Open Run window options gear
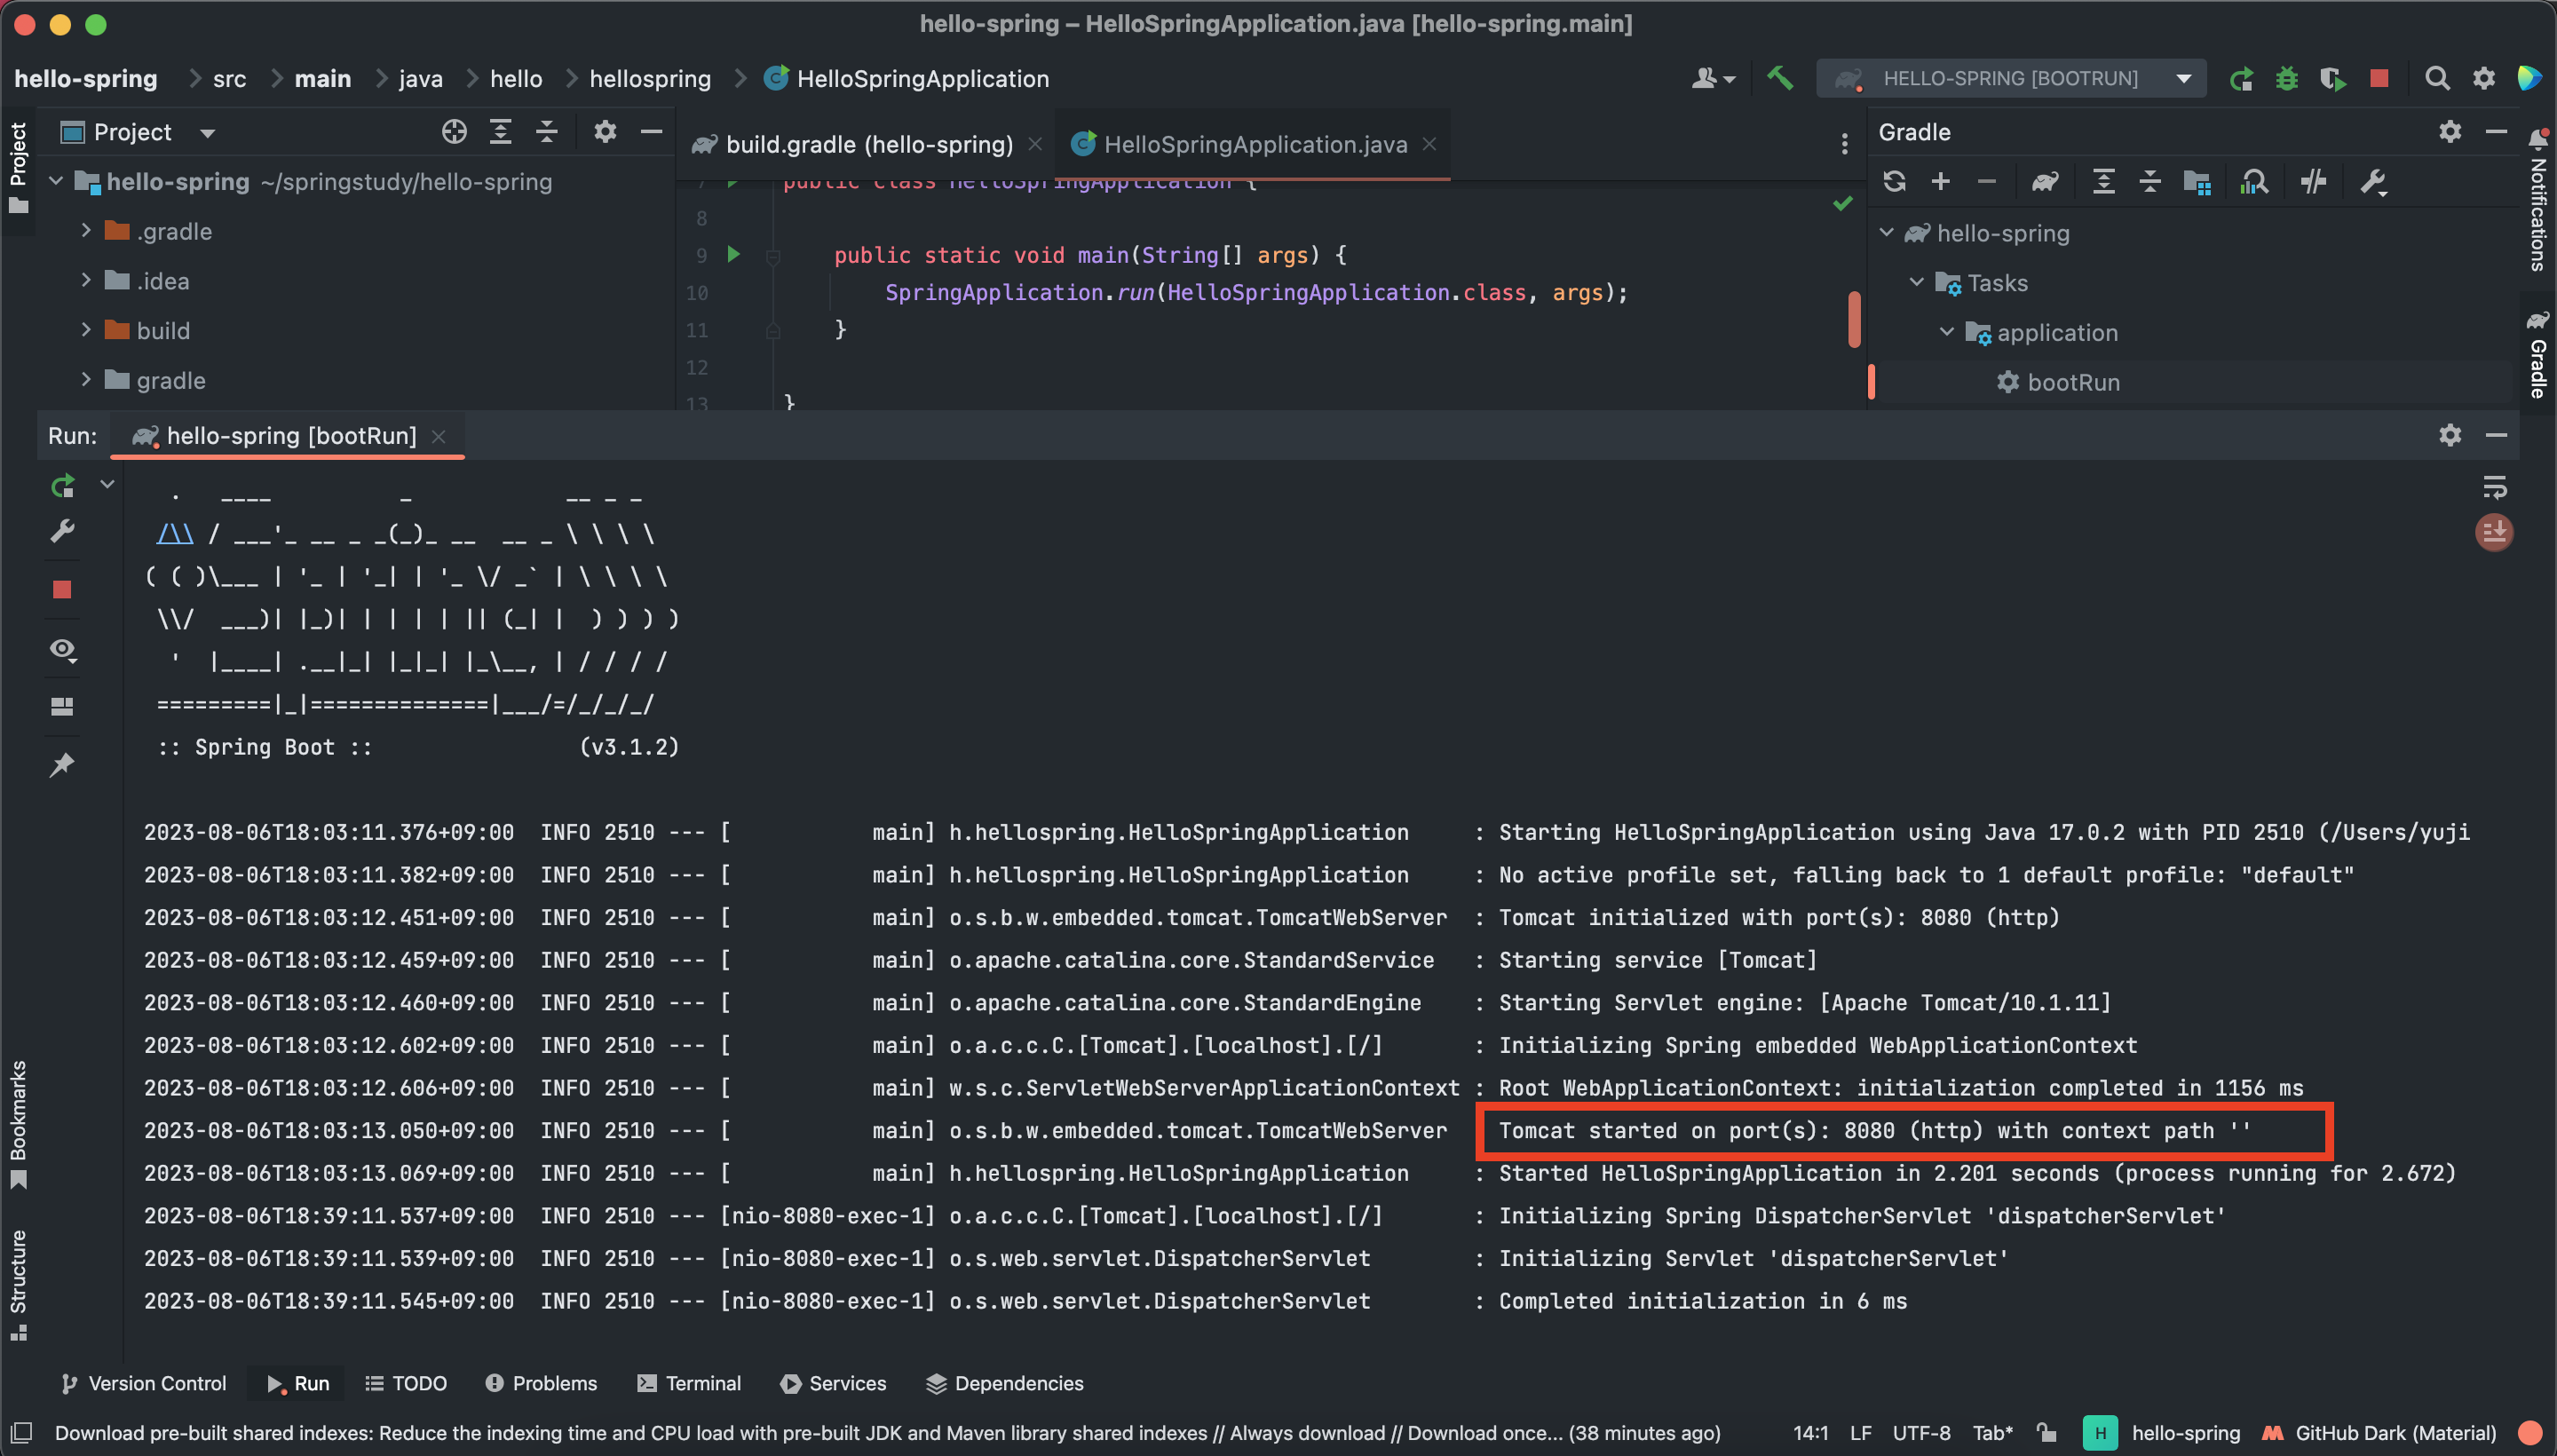The image size is (2557, 1456). (x=2450, y=435)
